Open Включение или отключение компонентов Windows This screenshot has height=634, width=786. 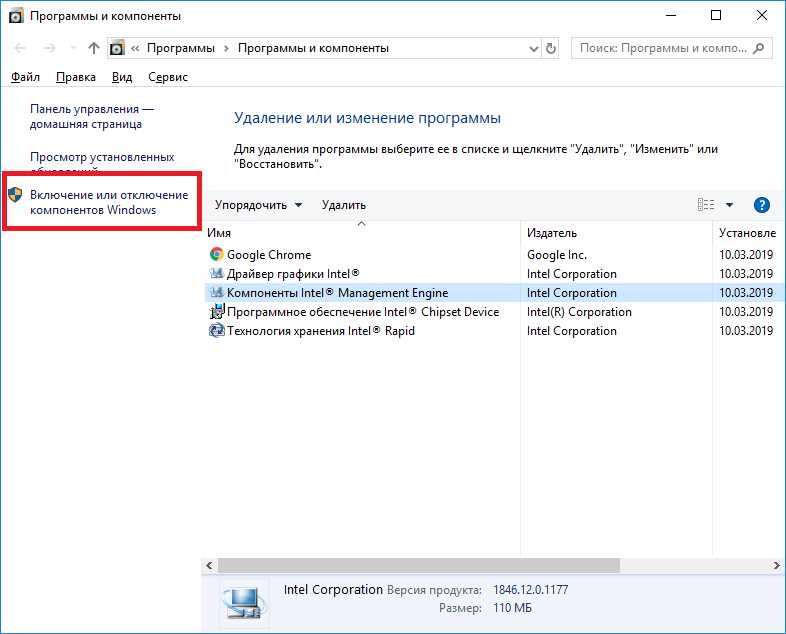(109, 202)
